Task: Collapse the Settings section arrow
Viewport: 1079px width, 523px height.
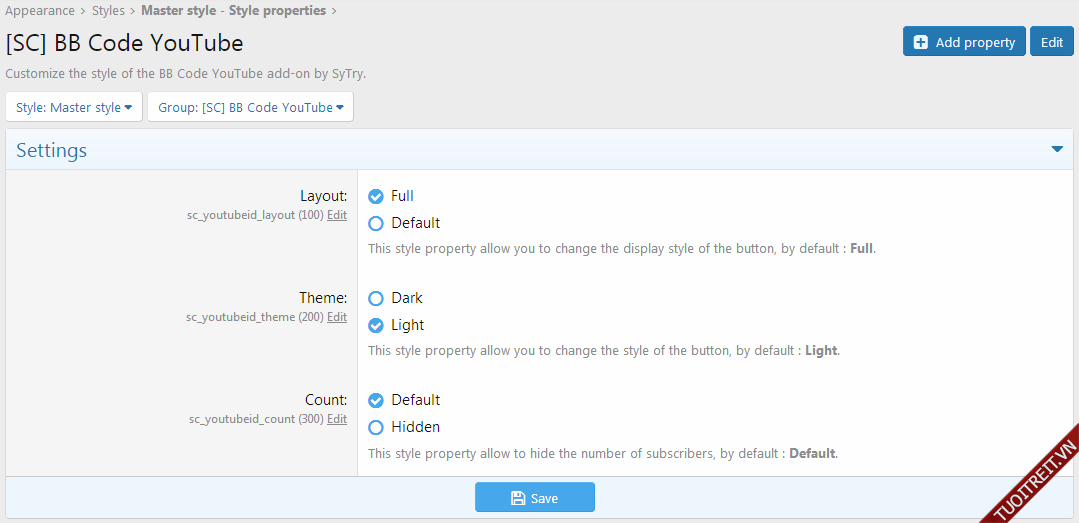Action: point(1057,150)
